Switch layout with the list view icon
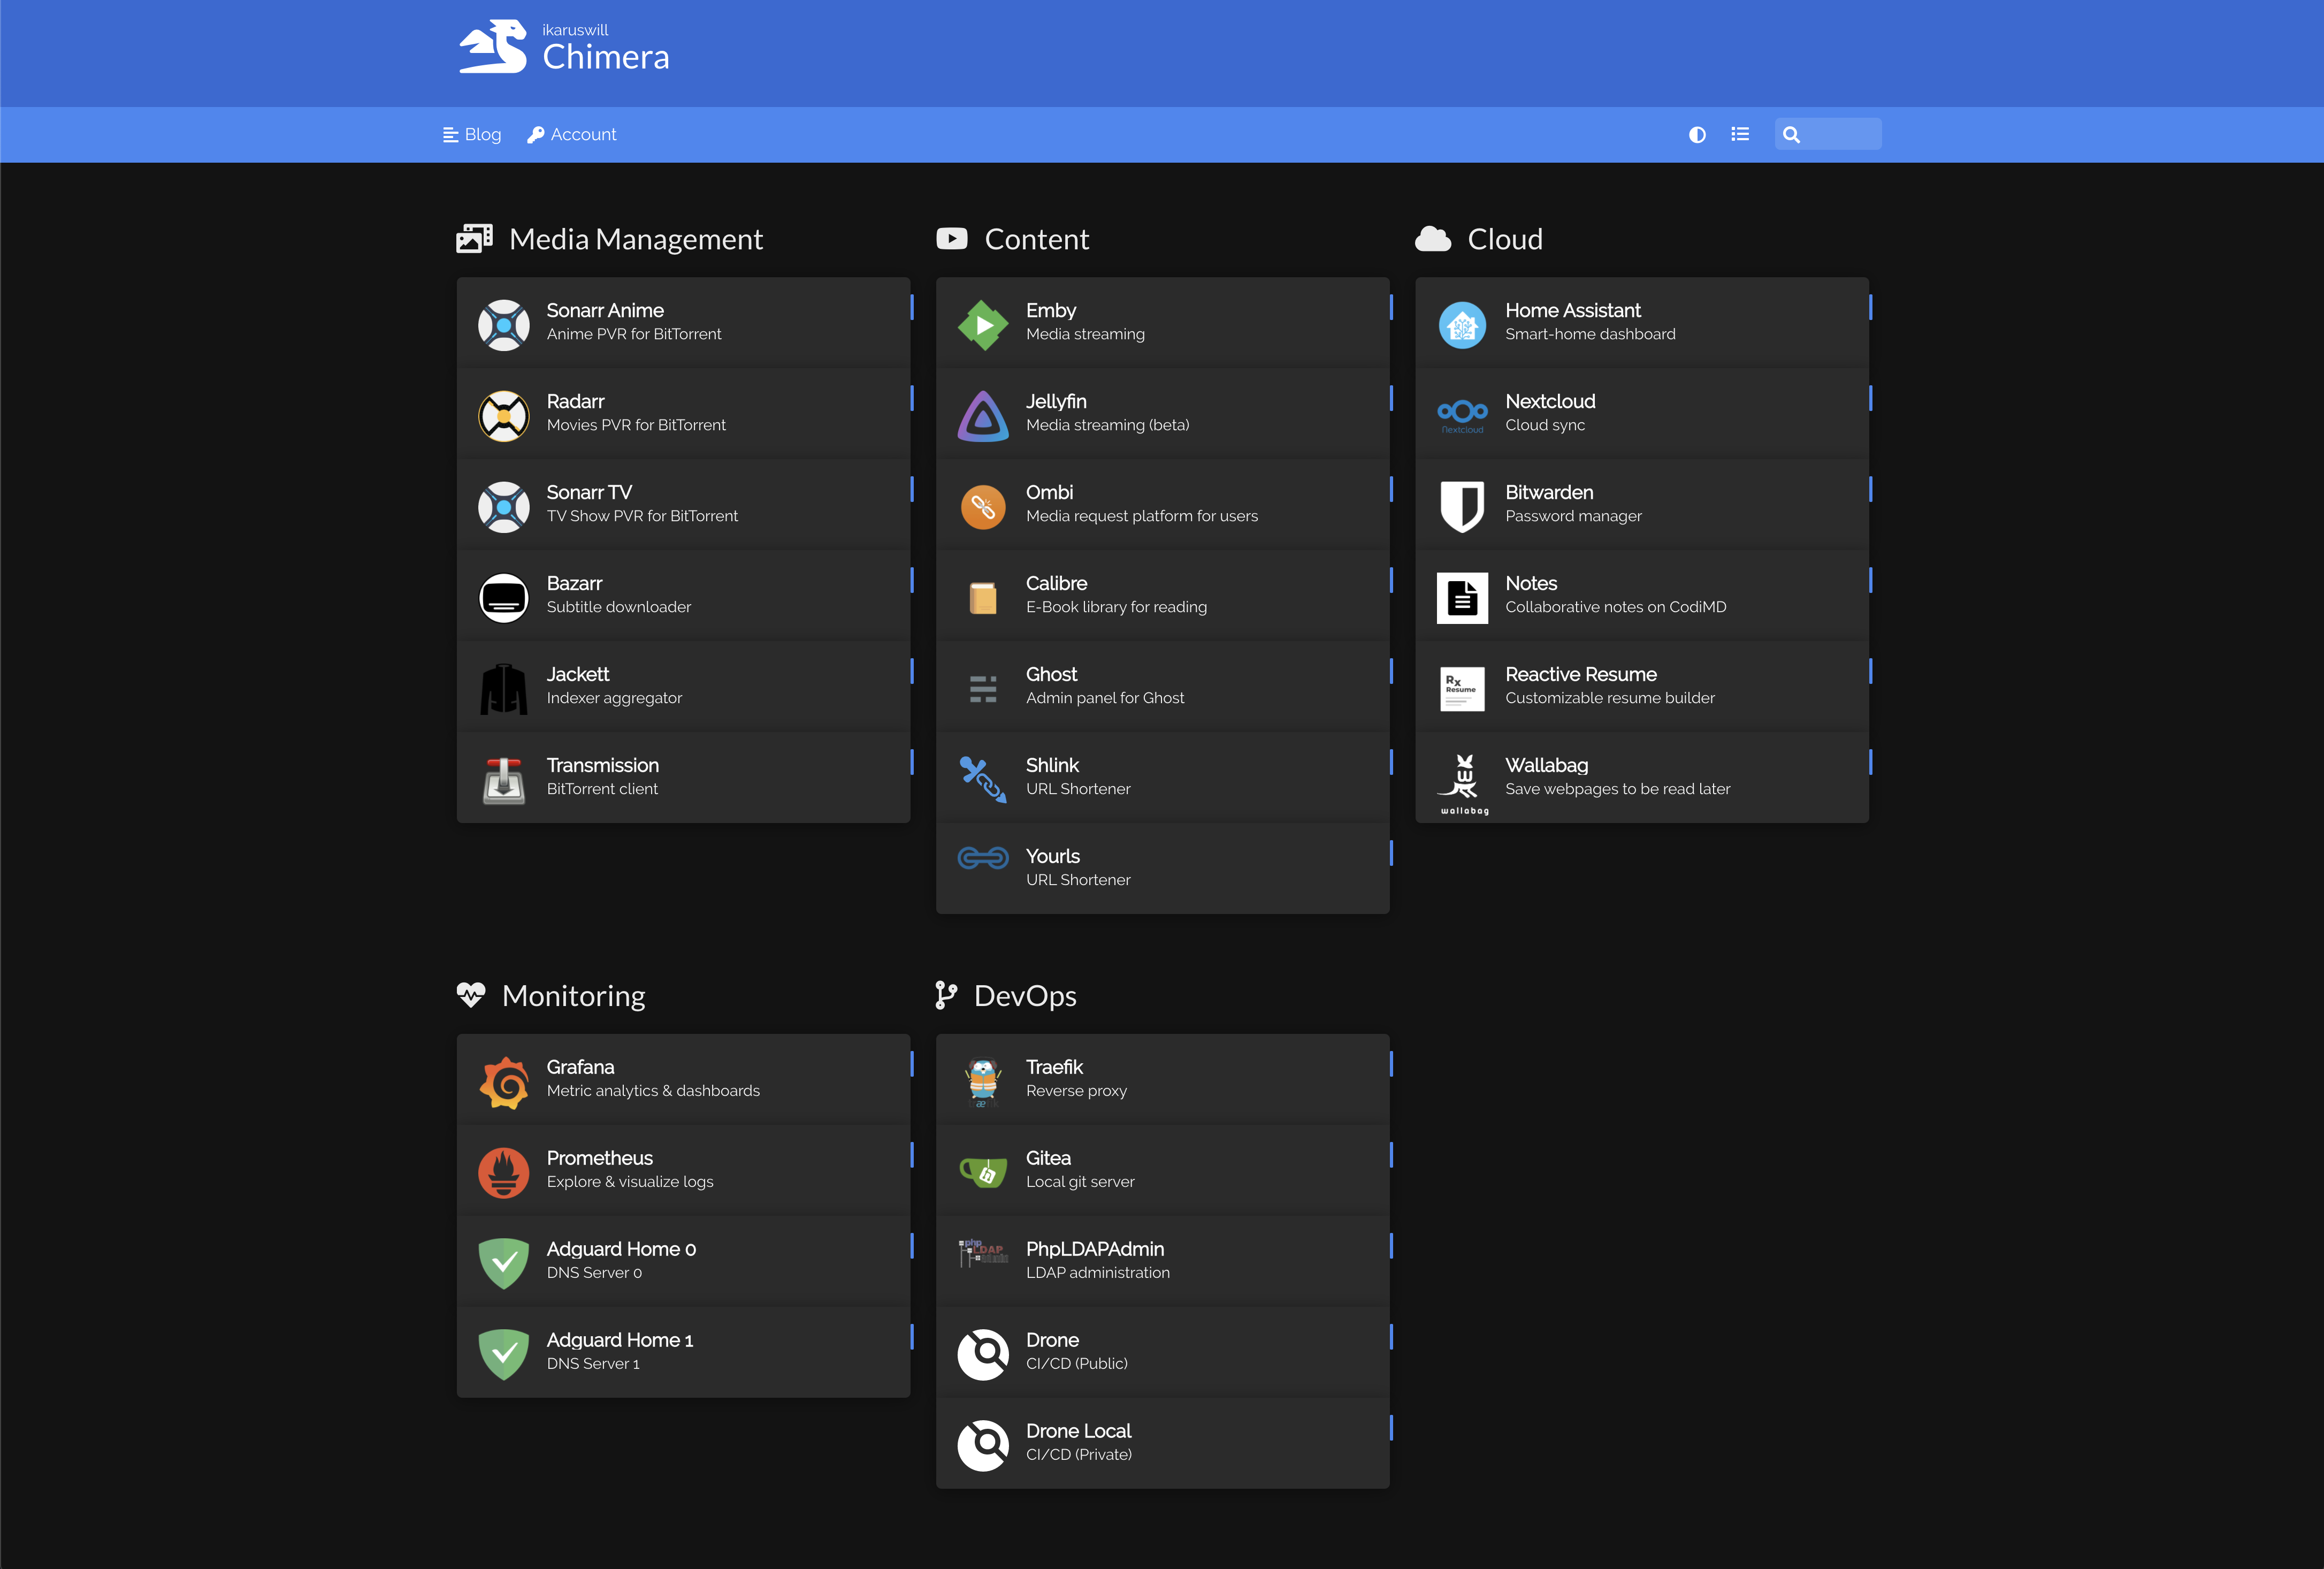The height and width of the screenshot is (1569, 2324). point(1740,134)
